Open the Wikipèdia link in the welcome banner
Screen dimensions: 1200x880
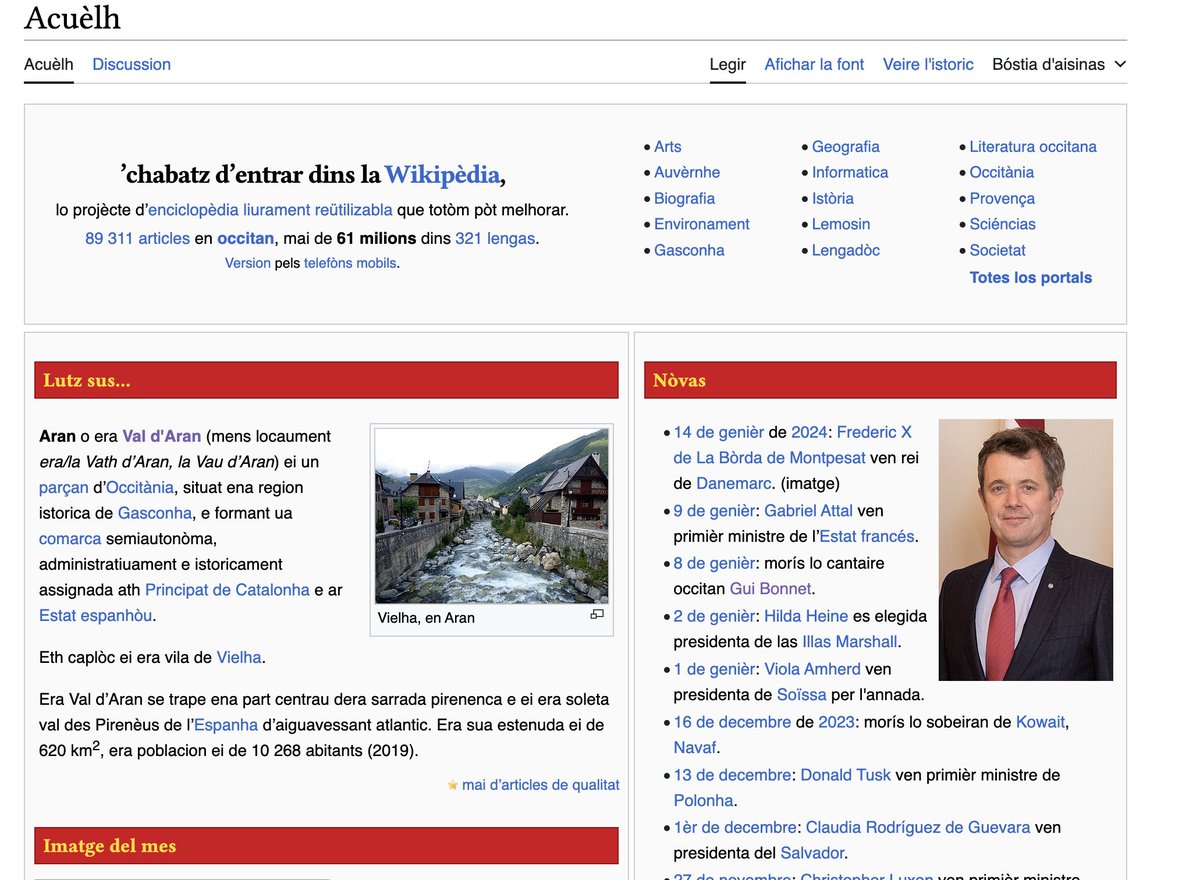(x=443, y=174)
